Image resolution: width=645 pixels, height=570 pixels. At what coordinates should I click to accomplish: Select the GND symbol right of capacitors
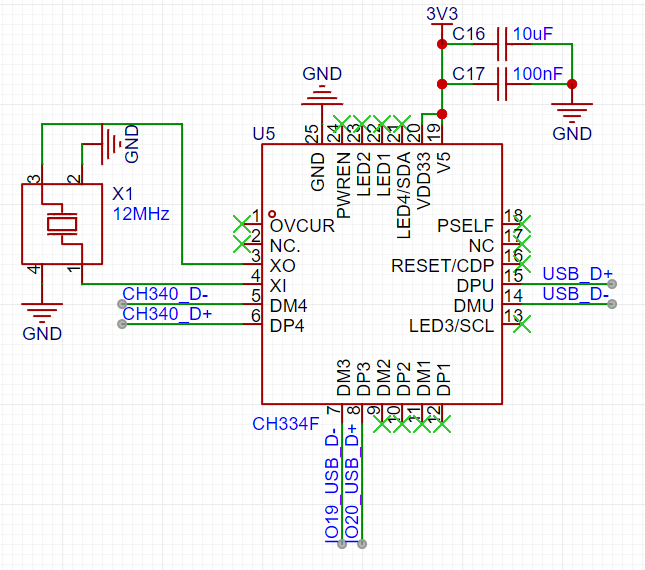point(572,113)
